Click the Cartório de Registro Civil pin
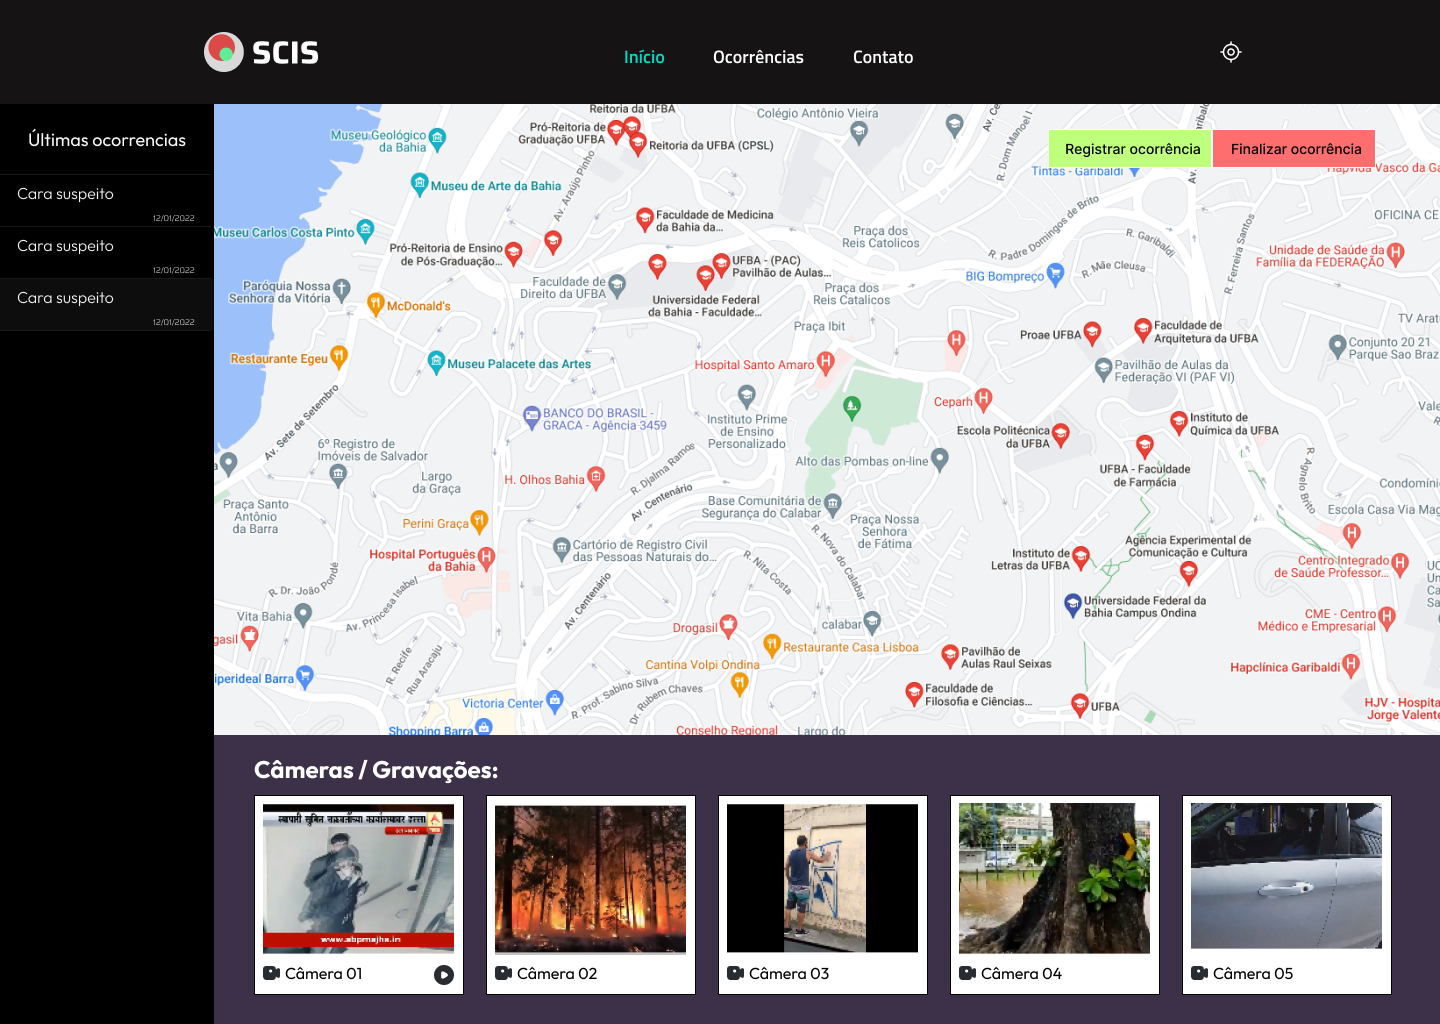Image resolution: width=1440 pixels, height=1024 pixels. (561, 548)
